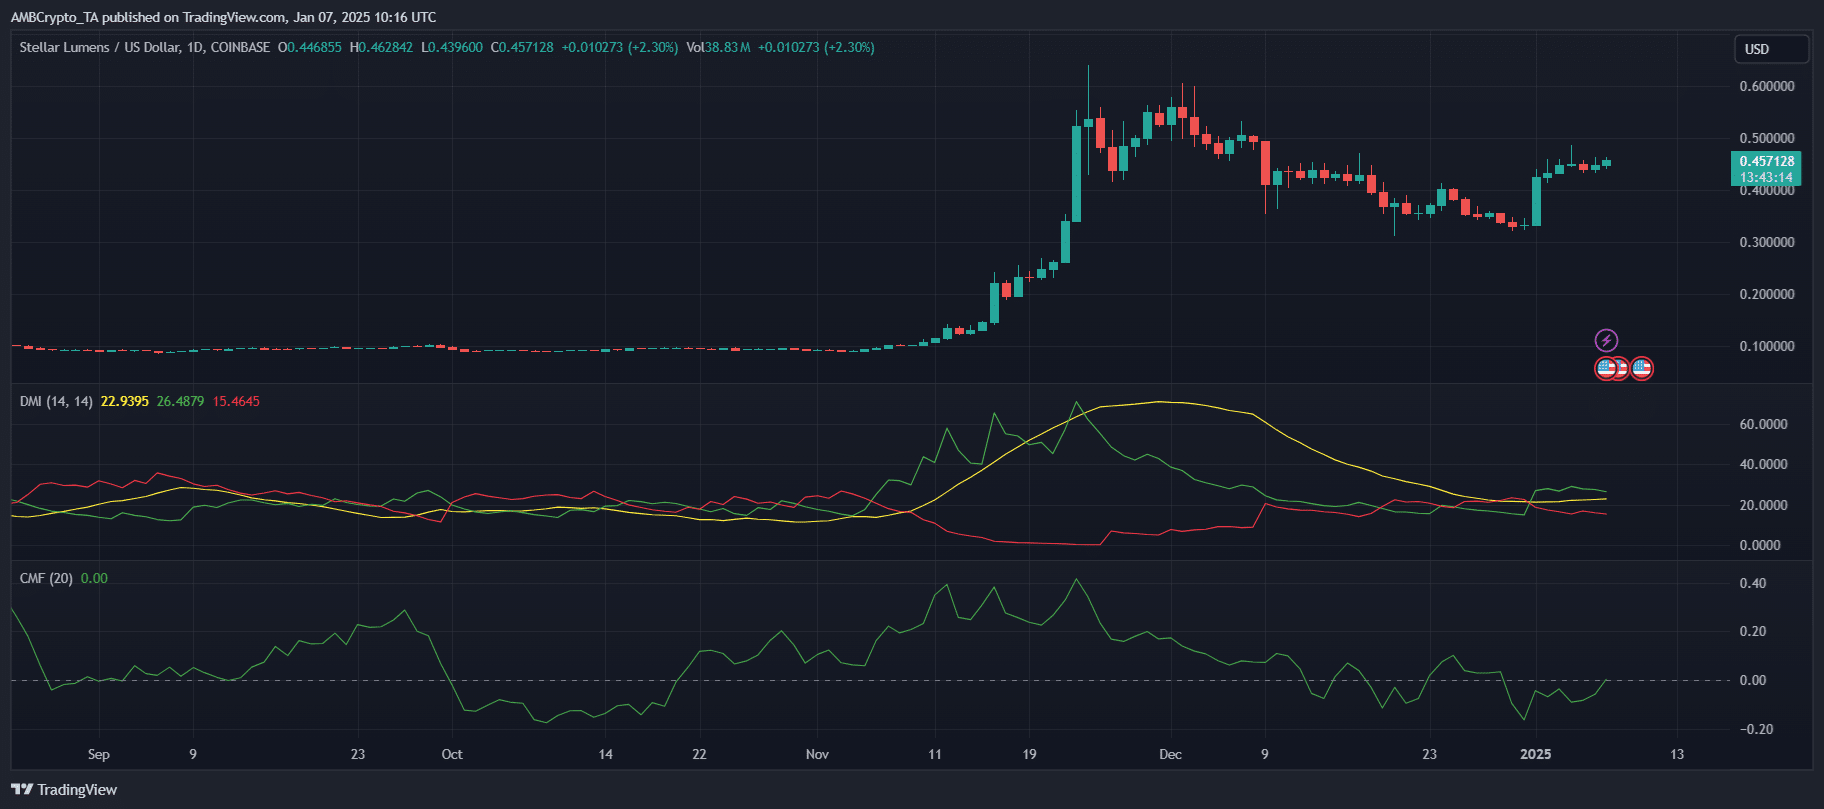Screen dimensions: 1824x809
Task: Click the 60.0000 DMI axis label
Action: click(x=1763, y=424)
